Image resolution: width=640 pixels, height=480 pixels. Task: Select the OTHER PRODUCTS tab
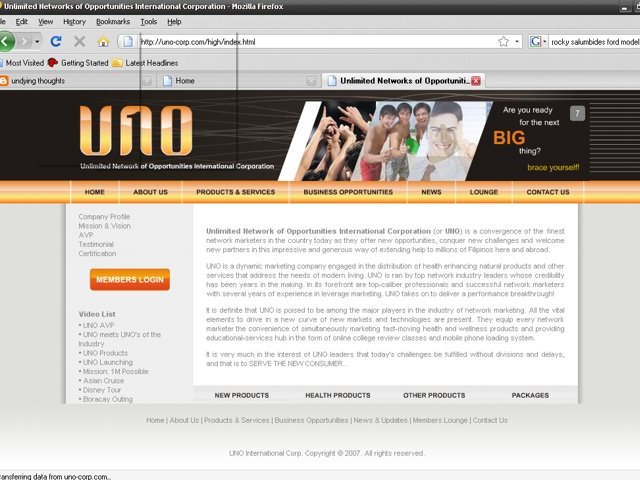click(434, 395)
